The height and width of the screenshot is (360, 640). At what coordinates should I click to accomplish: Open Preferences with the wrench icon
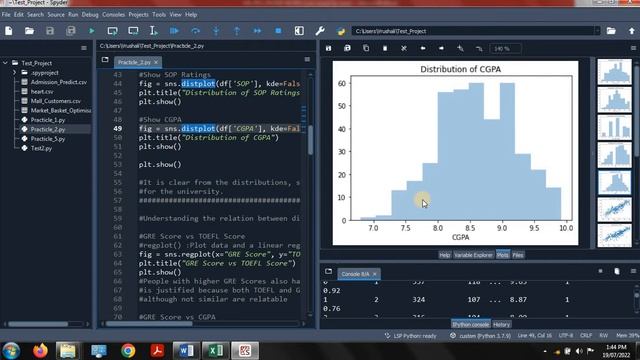click(320, 31)
